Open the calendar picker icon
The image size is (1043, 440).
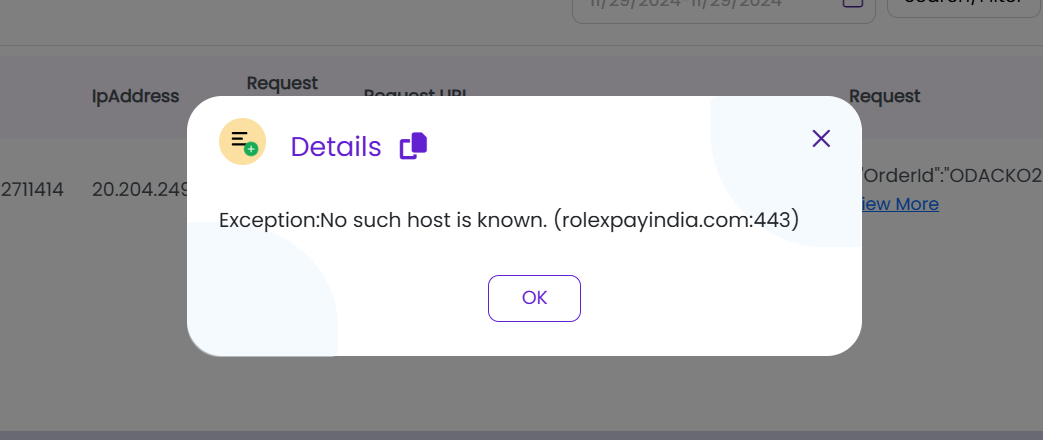point(852,4)
